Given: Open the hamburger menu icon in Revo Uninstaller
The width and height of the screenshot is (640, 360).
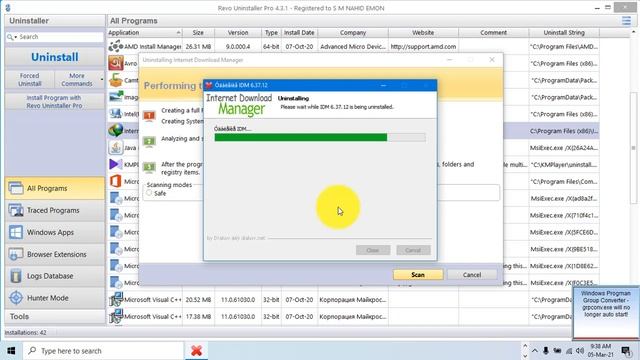Looking at the screenshot, I should 626,21.
